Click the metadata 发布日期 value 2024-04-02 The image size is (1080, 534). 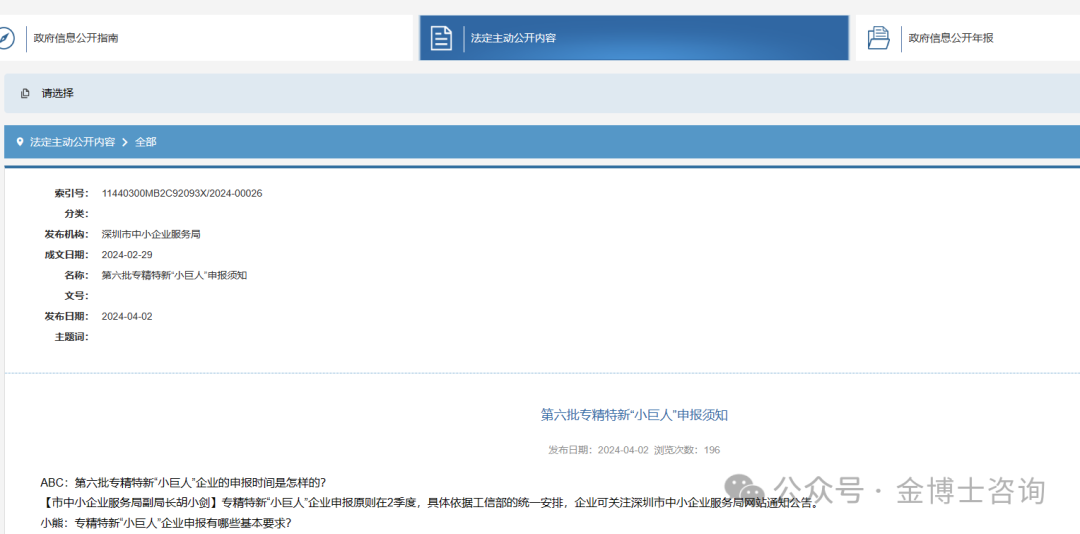point(127,317)
